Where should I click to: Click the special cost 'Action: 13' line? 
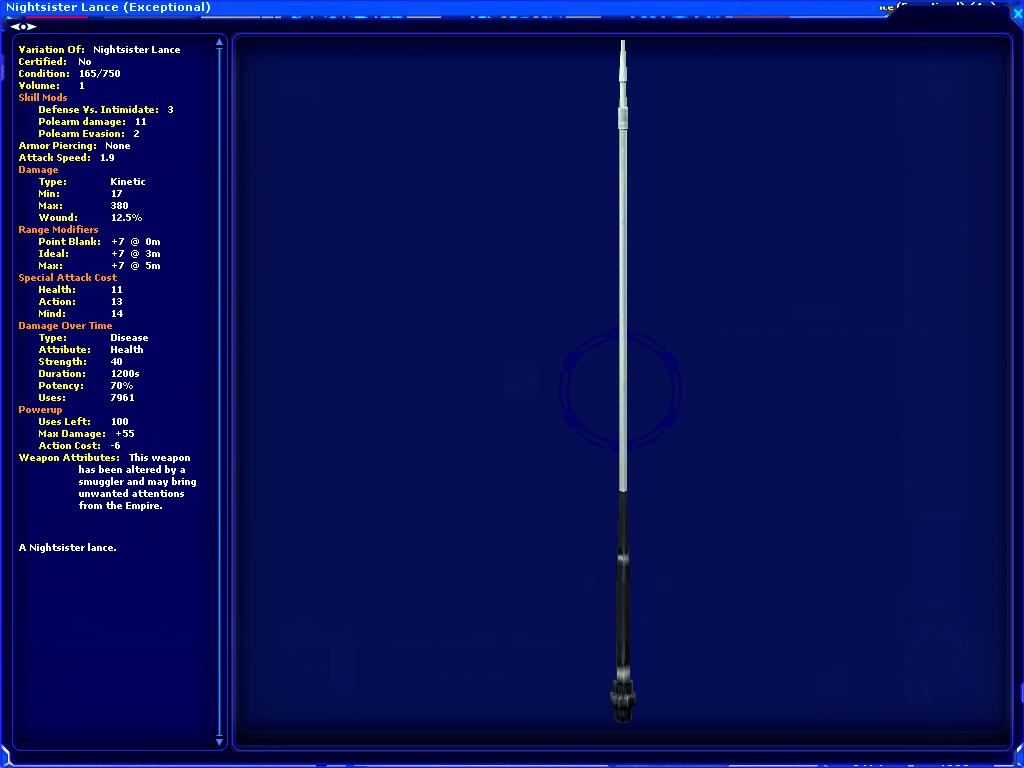(80, 302)
